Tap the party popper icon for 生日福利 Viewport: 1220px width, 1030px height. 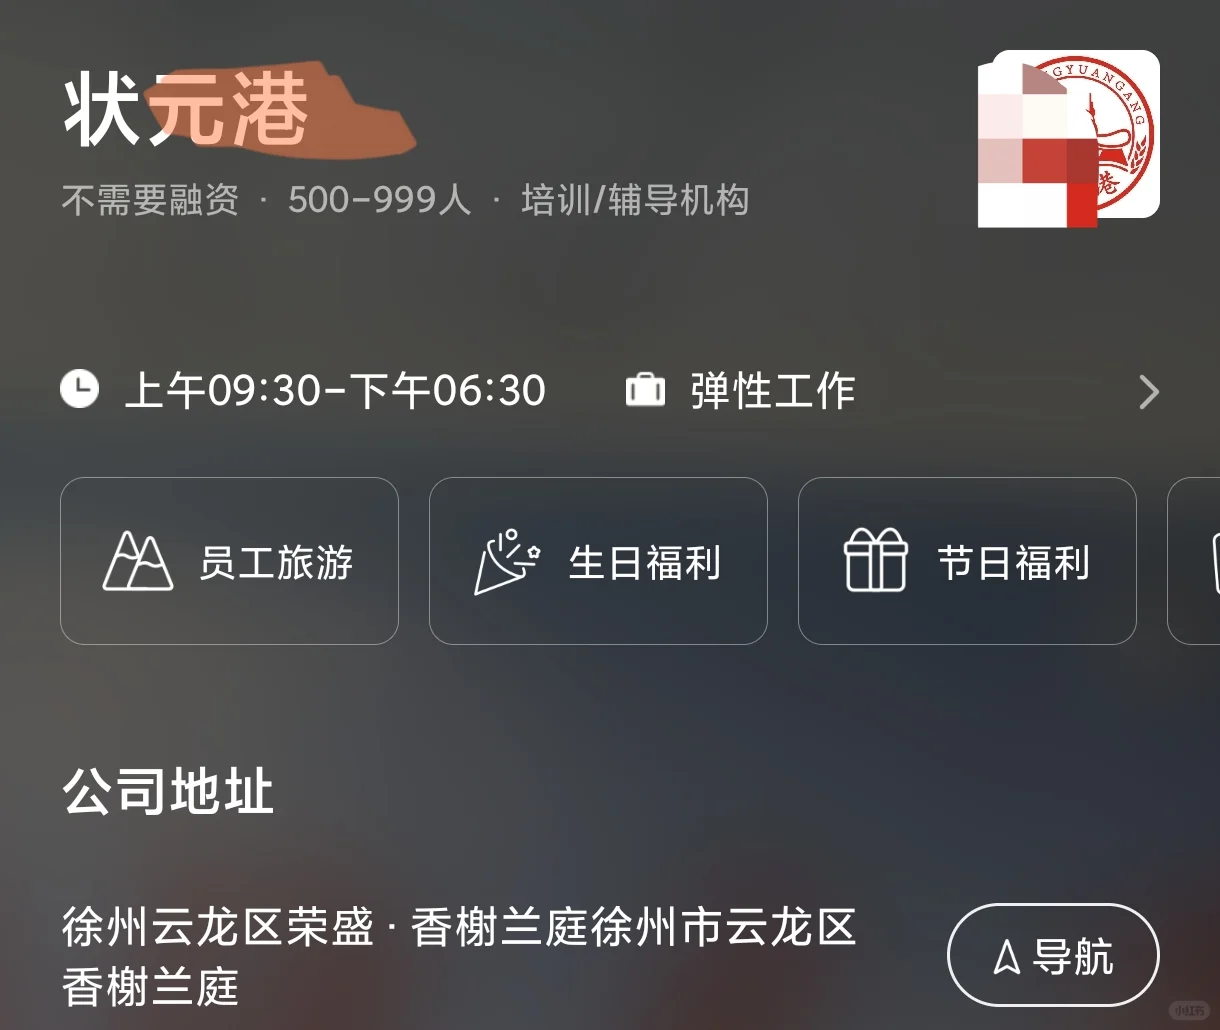click(506, 562)
